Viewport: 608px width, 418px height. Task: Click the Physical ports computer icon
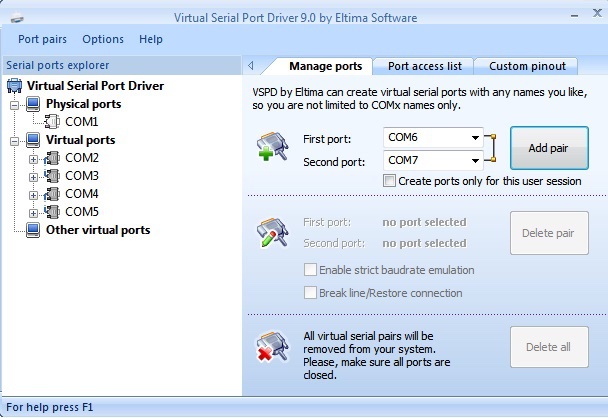tap(33, 104)
